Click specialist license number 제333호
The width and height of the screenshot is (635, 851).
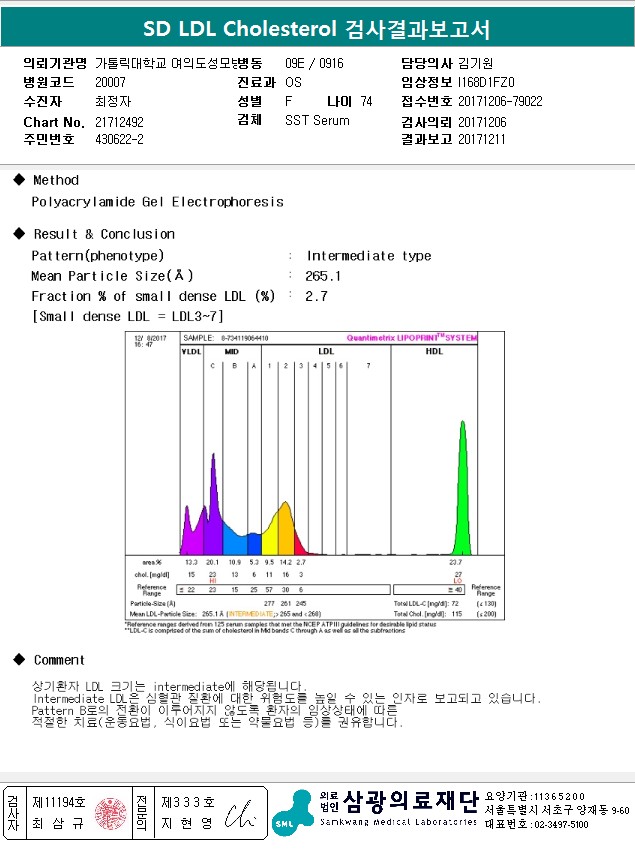188,802
